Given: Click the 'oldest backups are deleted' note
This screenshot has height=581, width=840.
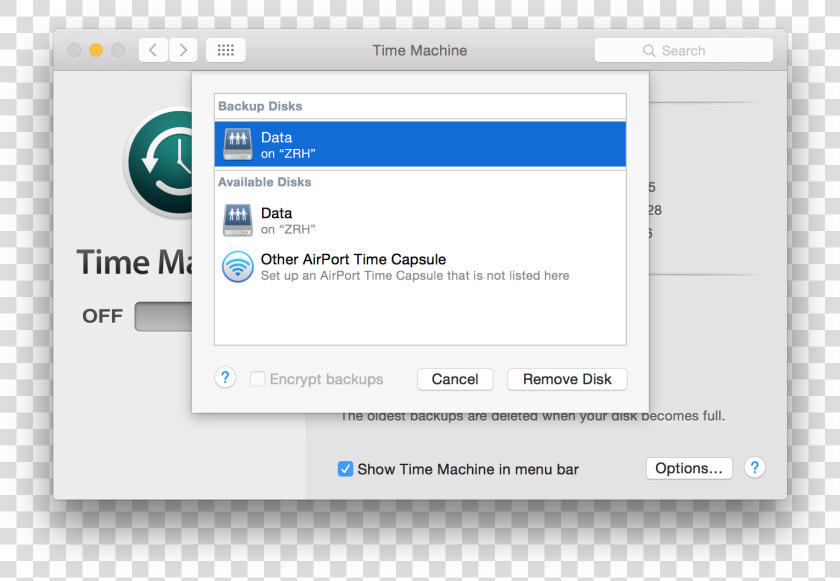Looking at the screenshot, I should pos(532,416).
